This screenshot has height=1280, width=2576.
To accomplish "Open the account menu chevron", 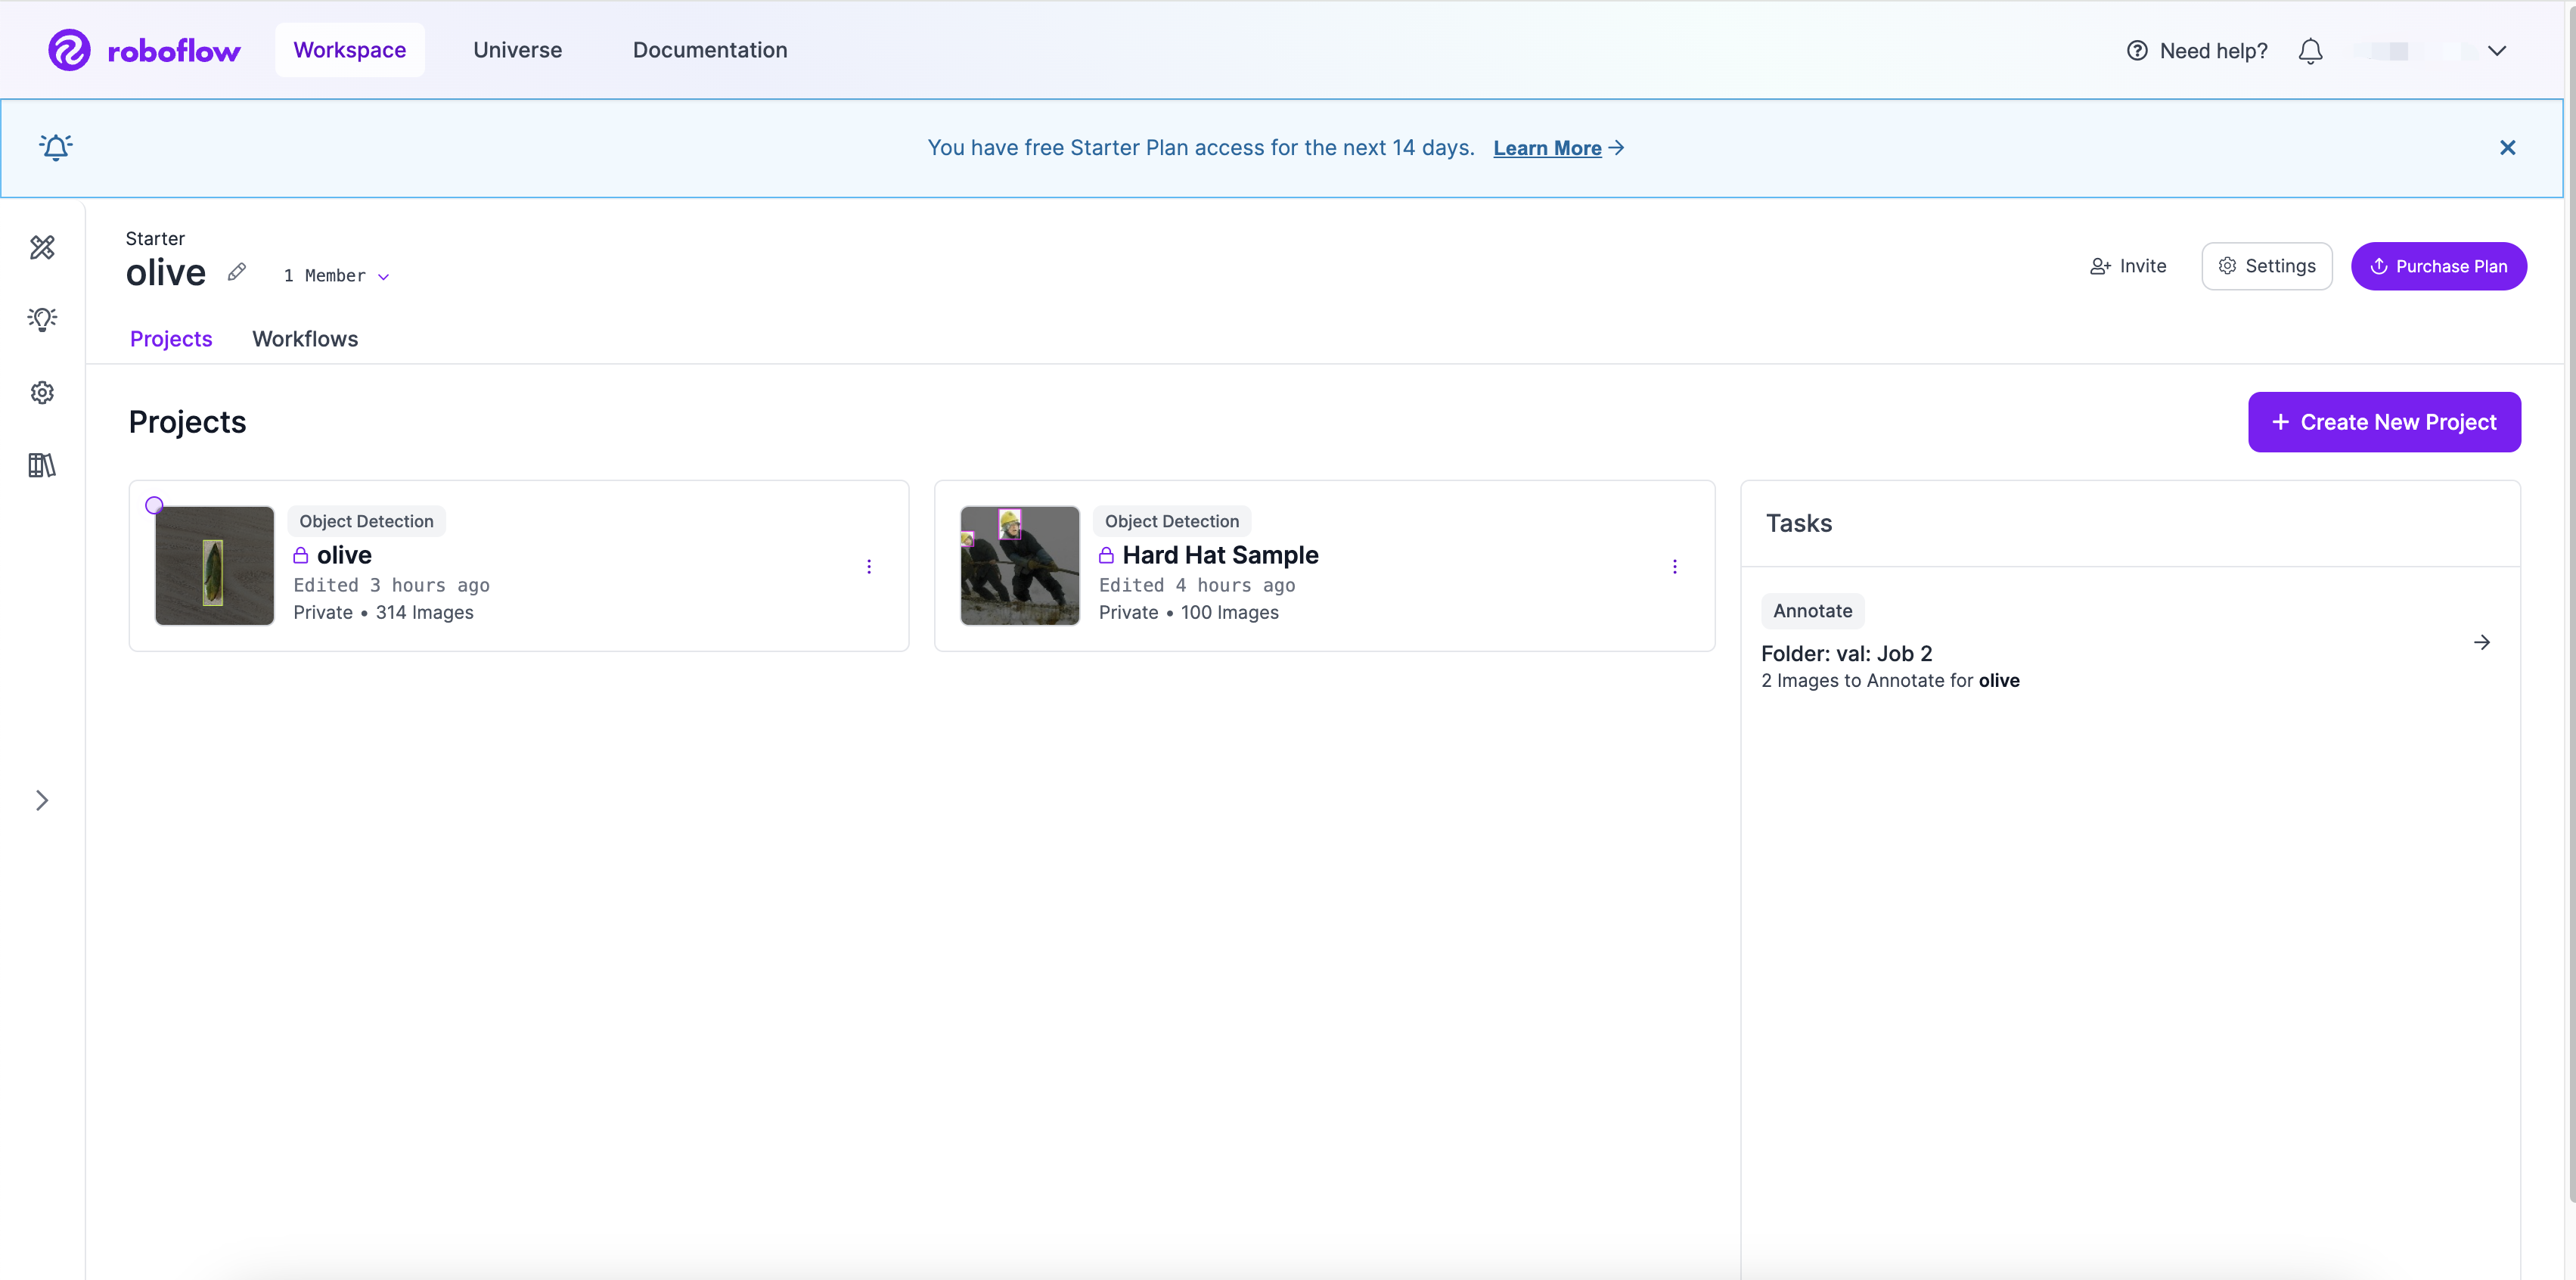I will 2497,51.
